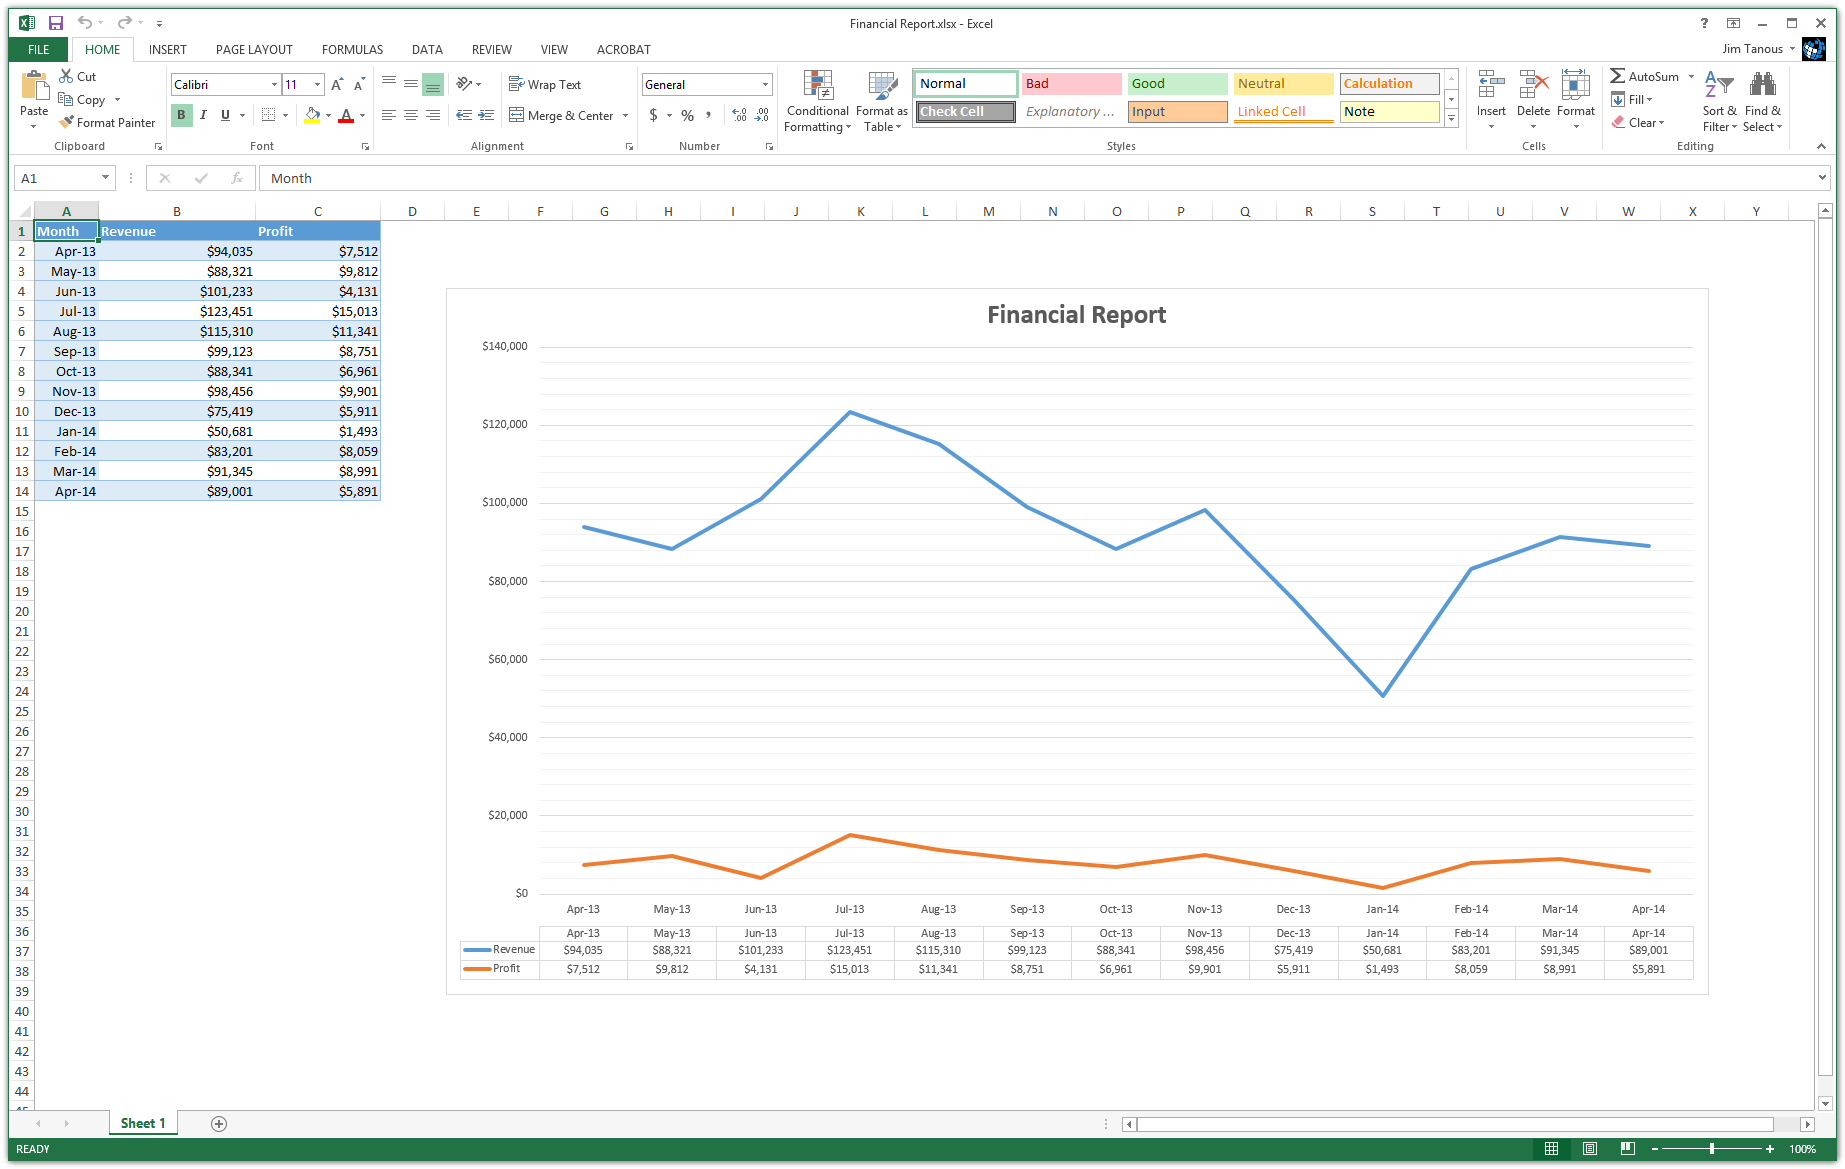The image size is (1845, 1169).
Task: Toggle Bold formatting
Action: (181, 115)
